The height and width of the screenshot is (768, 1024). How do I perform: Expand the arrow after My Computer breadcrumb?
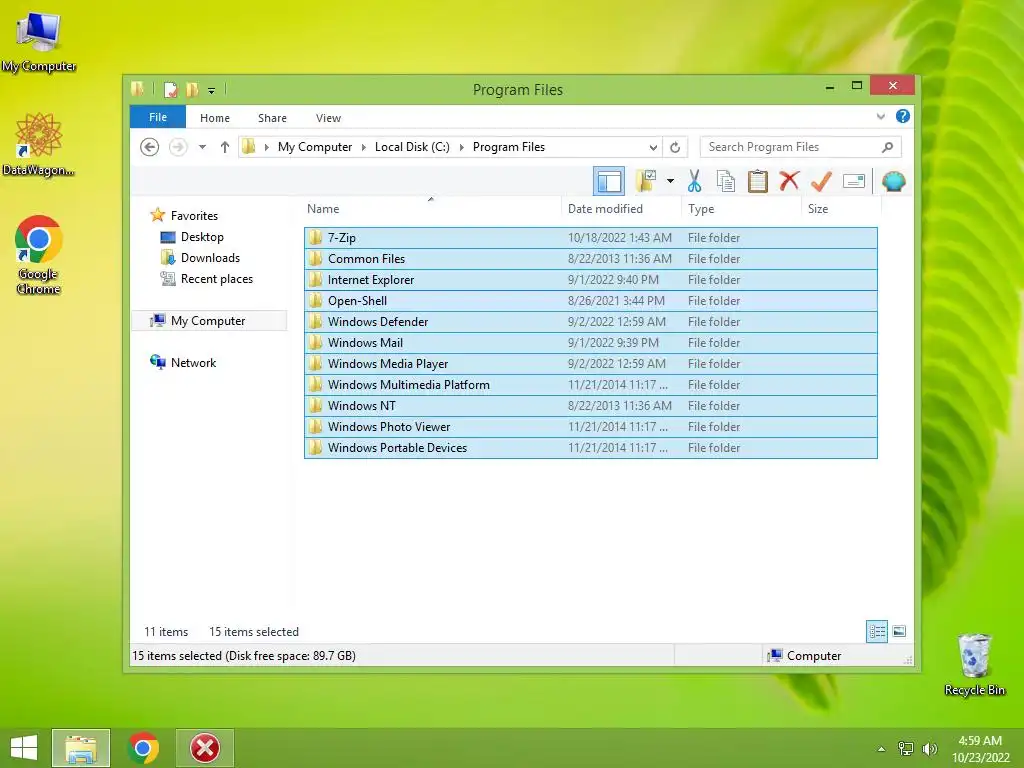[364, 147]
